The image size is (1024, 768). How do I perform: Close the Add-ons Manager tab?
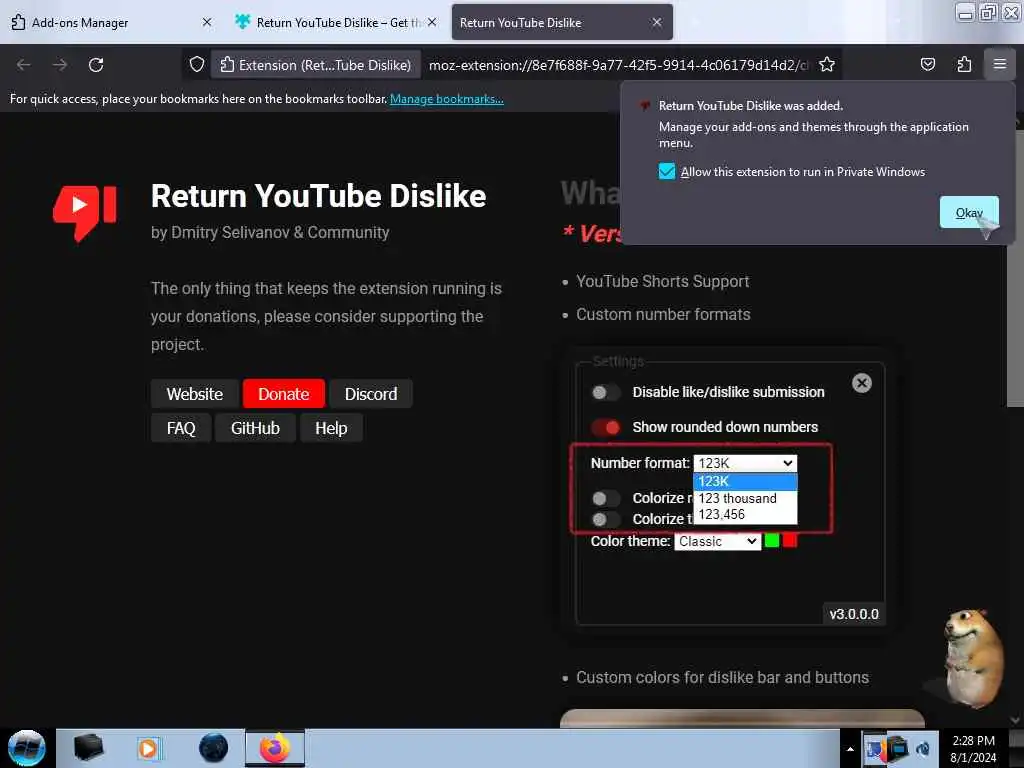pos(207,22)
